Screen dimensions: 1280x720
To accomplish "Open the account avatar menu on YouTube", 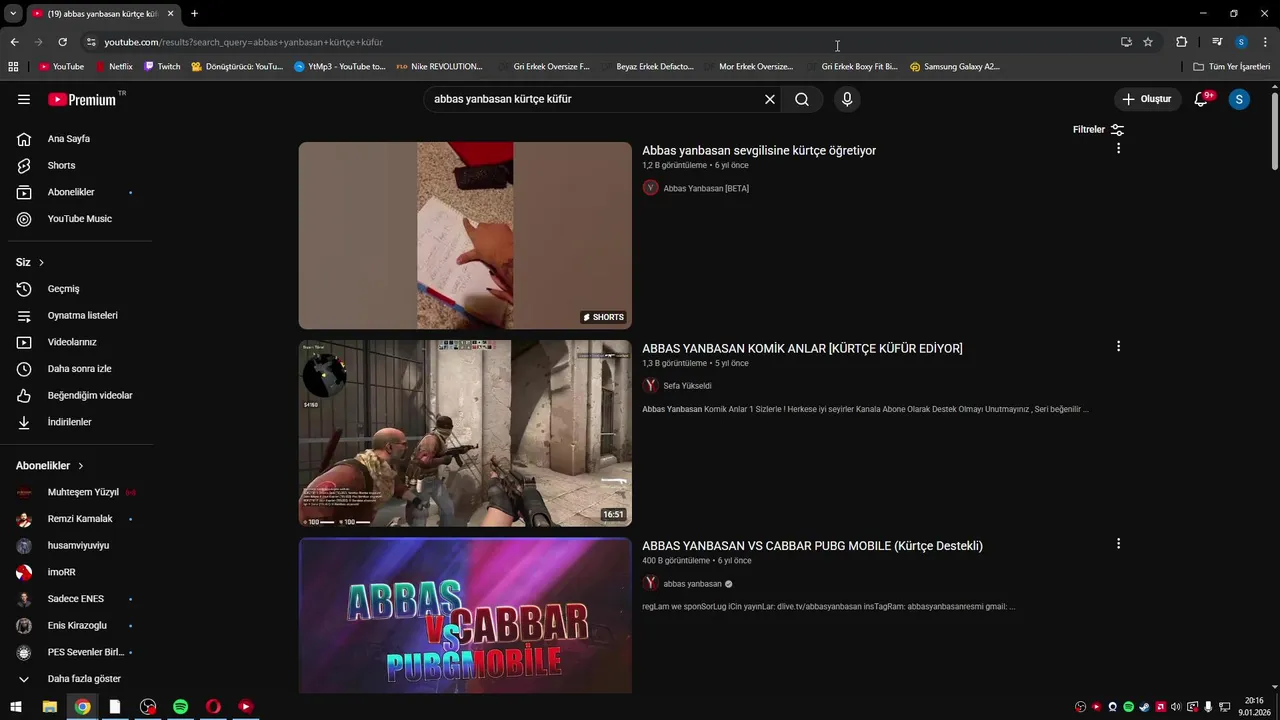I will pos(1239,99).
